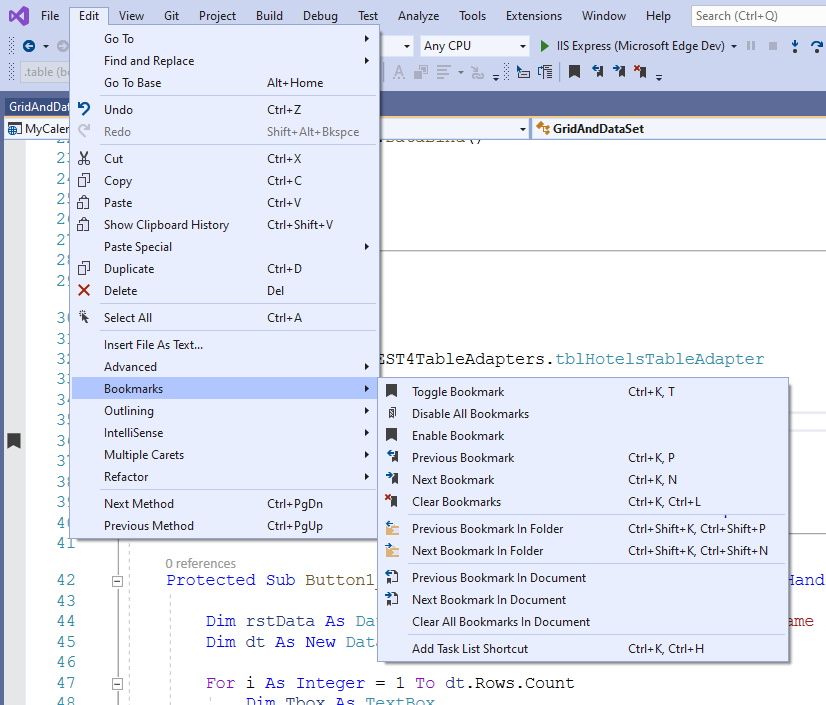Click the increase indent toolbar icon

tap(545, 72)
